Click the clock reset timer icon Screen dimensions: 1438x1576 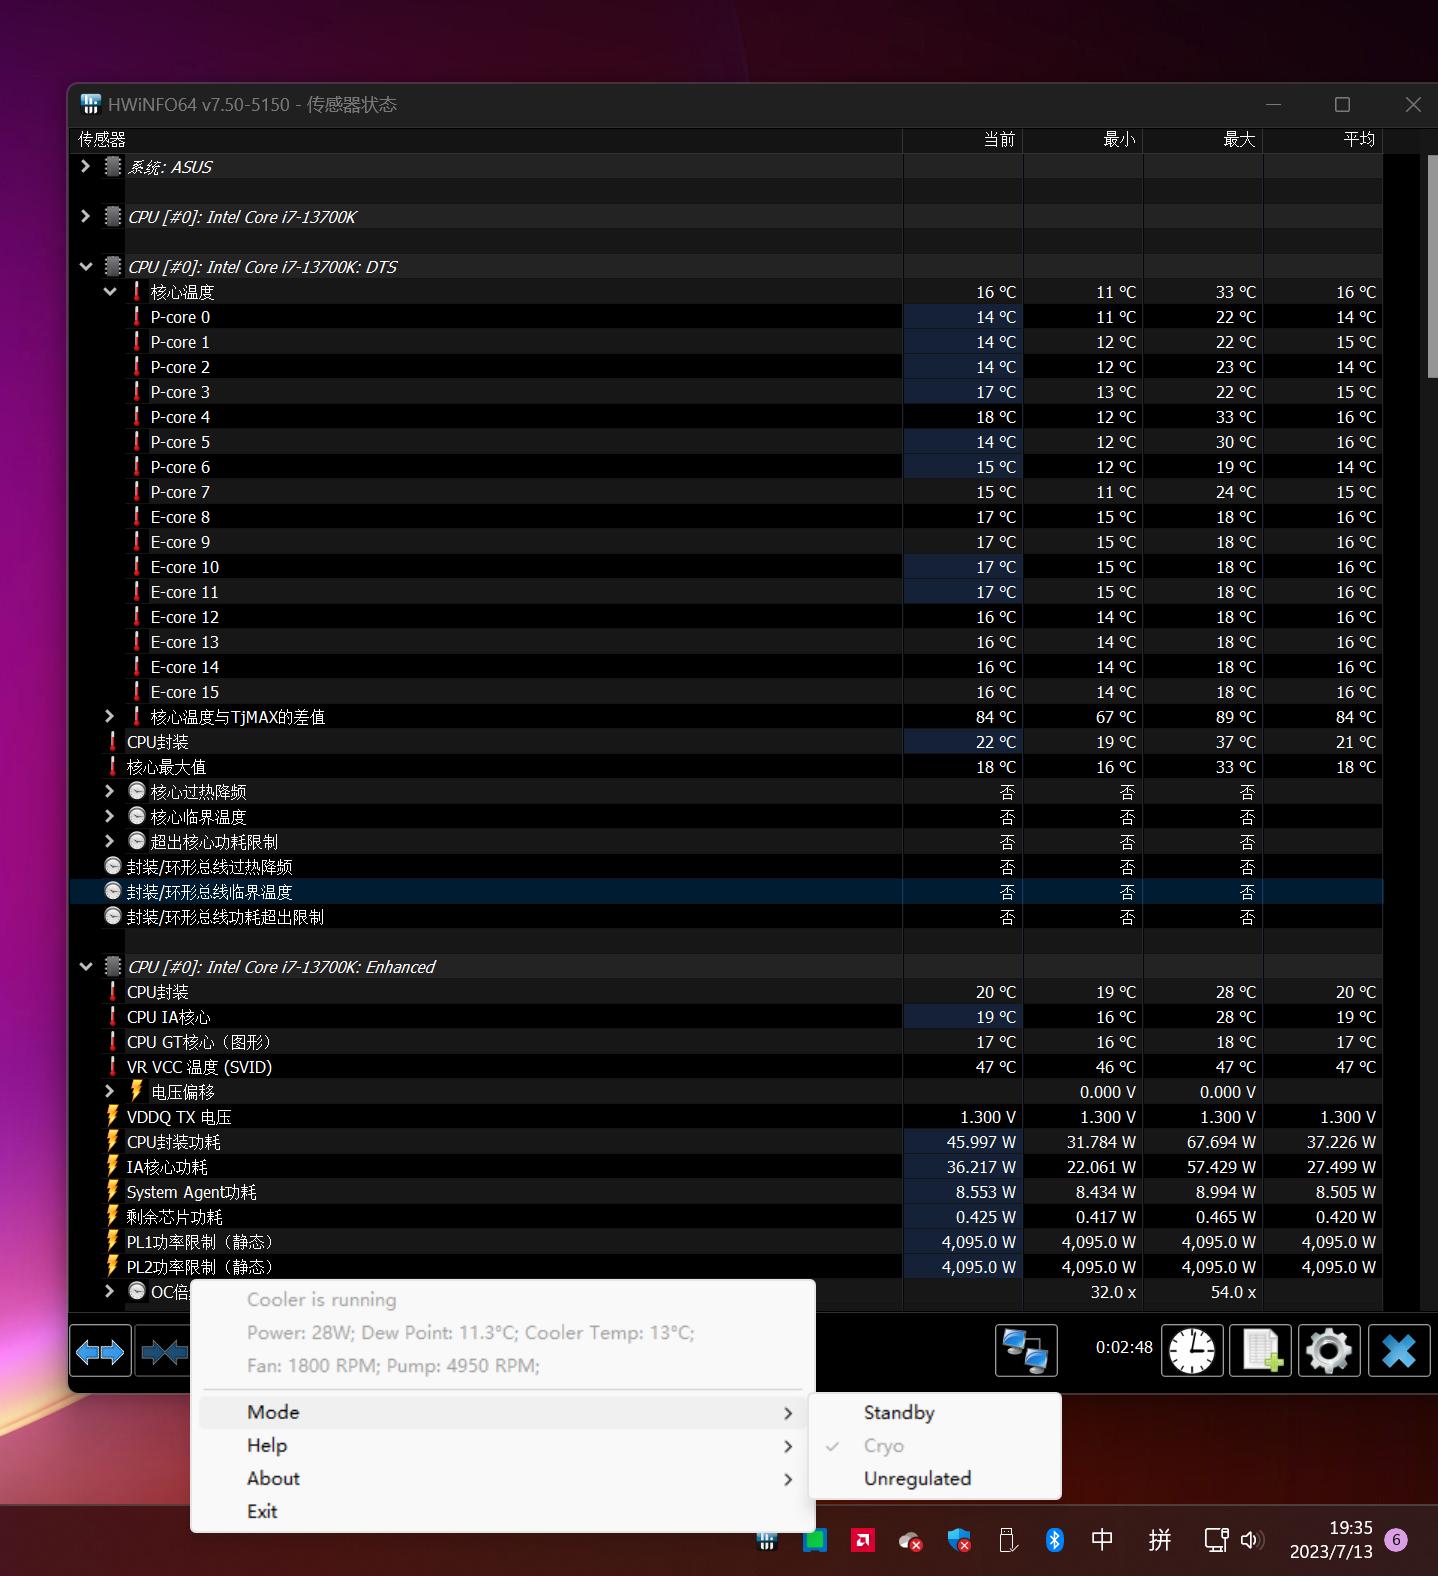pos(1191,1350)
